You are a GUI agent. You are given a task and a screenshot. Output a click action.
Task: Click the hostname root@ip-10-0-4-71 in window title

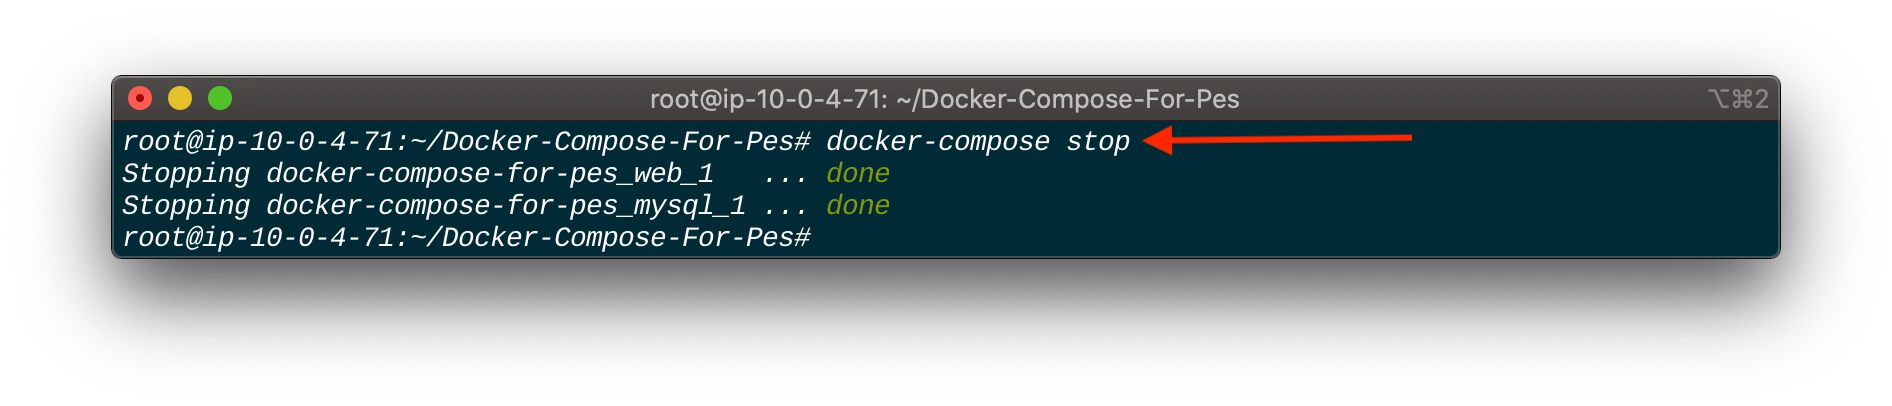click(x=767, y=99)
